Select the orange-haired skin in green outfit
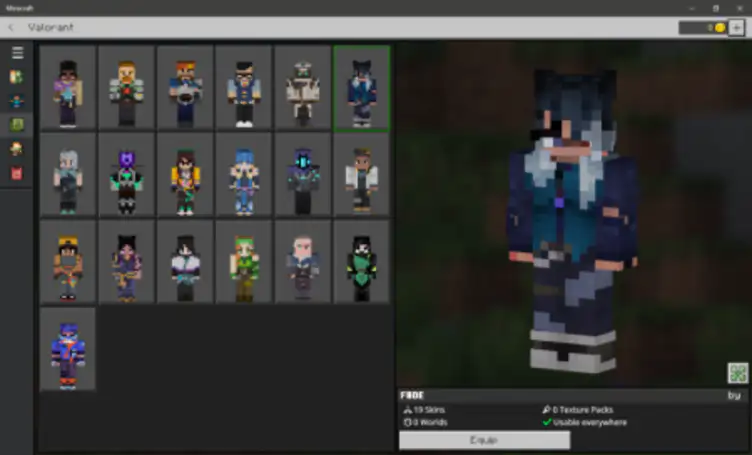752x455 pixels. click(x=244, y=262)
